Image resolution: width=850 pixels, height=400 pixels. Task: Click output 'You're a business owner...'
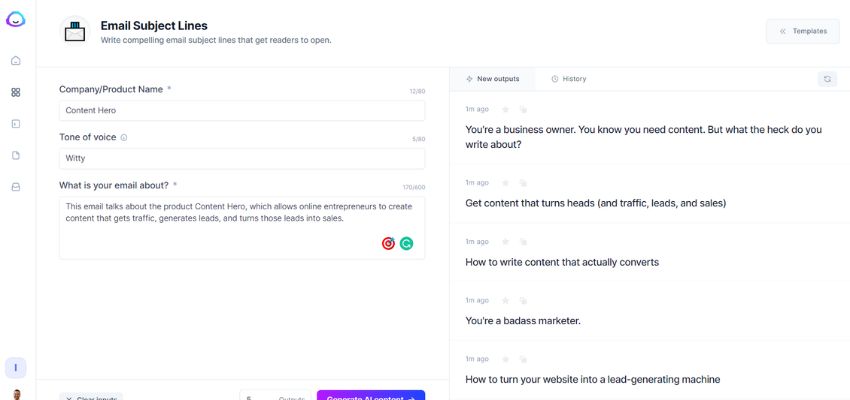click(x=643, y=137)
